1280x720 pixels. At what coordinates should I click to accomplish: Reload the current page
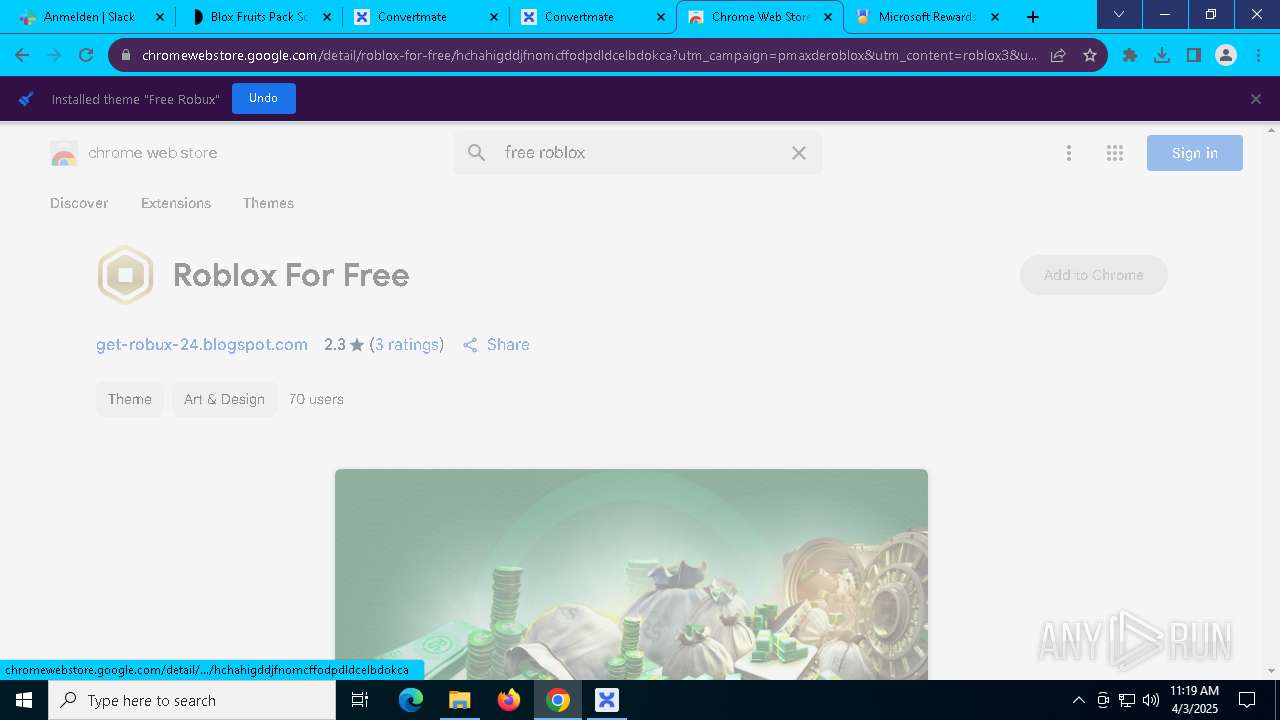click(x=86, y=55)
